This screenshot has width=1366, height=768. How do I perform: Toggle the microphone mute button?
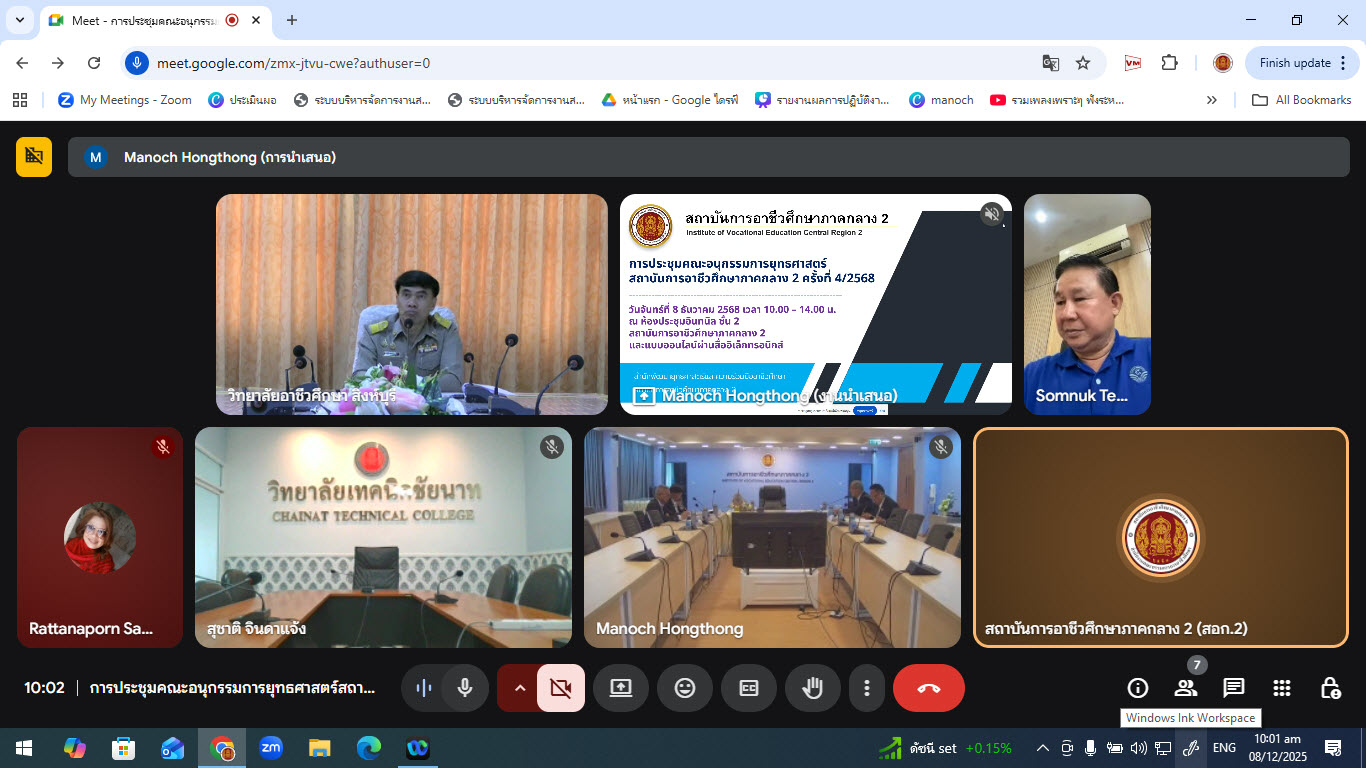(x=465, y=688)
